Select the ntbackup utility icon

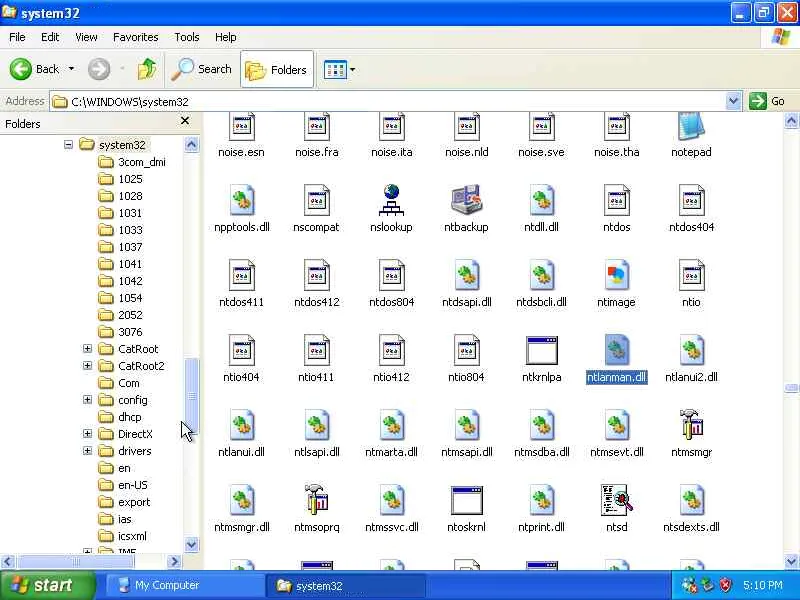pyautogui.click(x=466, y=201)
